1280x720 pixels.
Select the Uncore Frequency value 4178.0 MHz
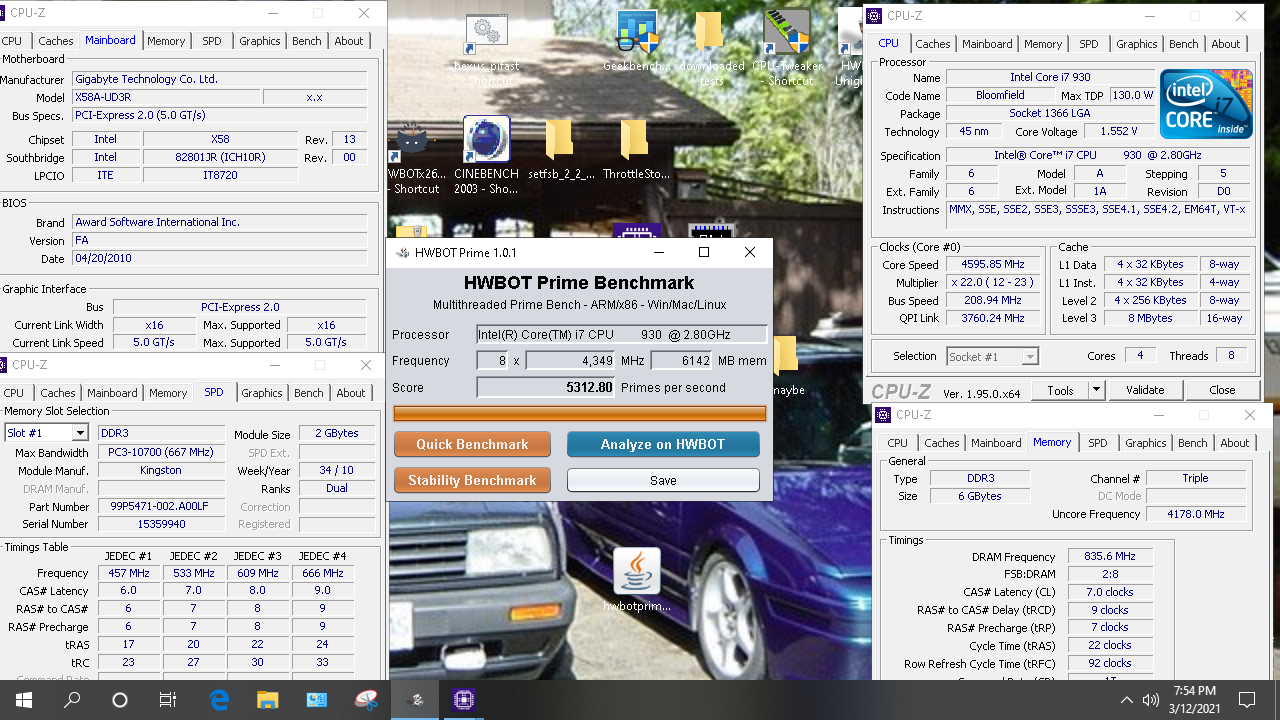point(1195,514)
